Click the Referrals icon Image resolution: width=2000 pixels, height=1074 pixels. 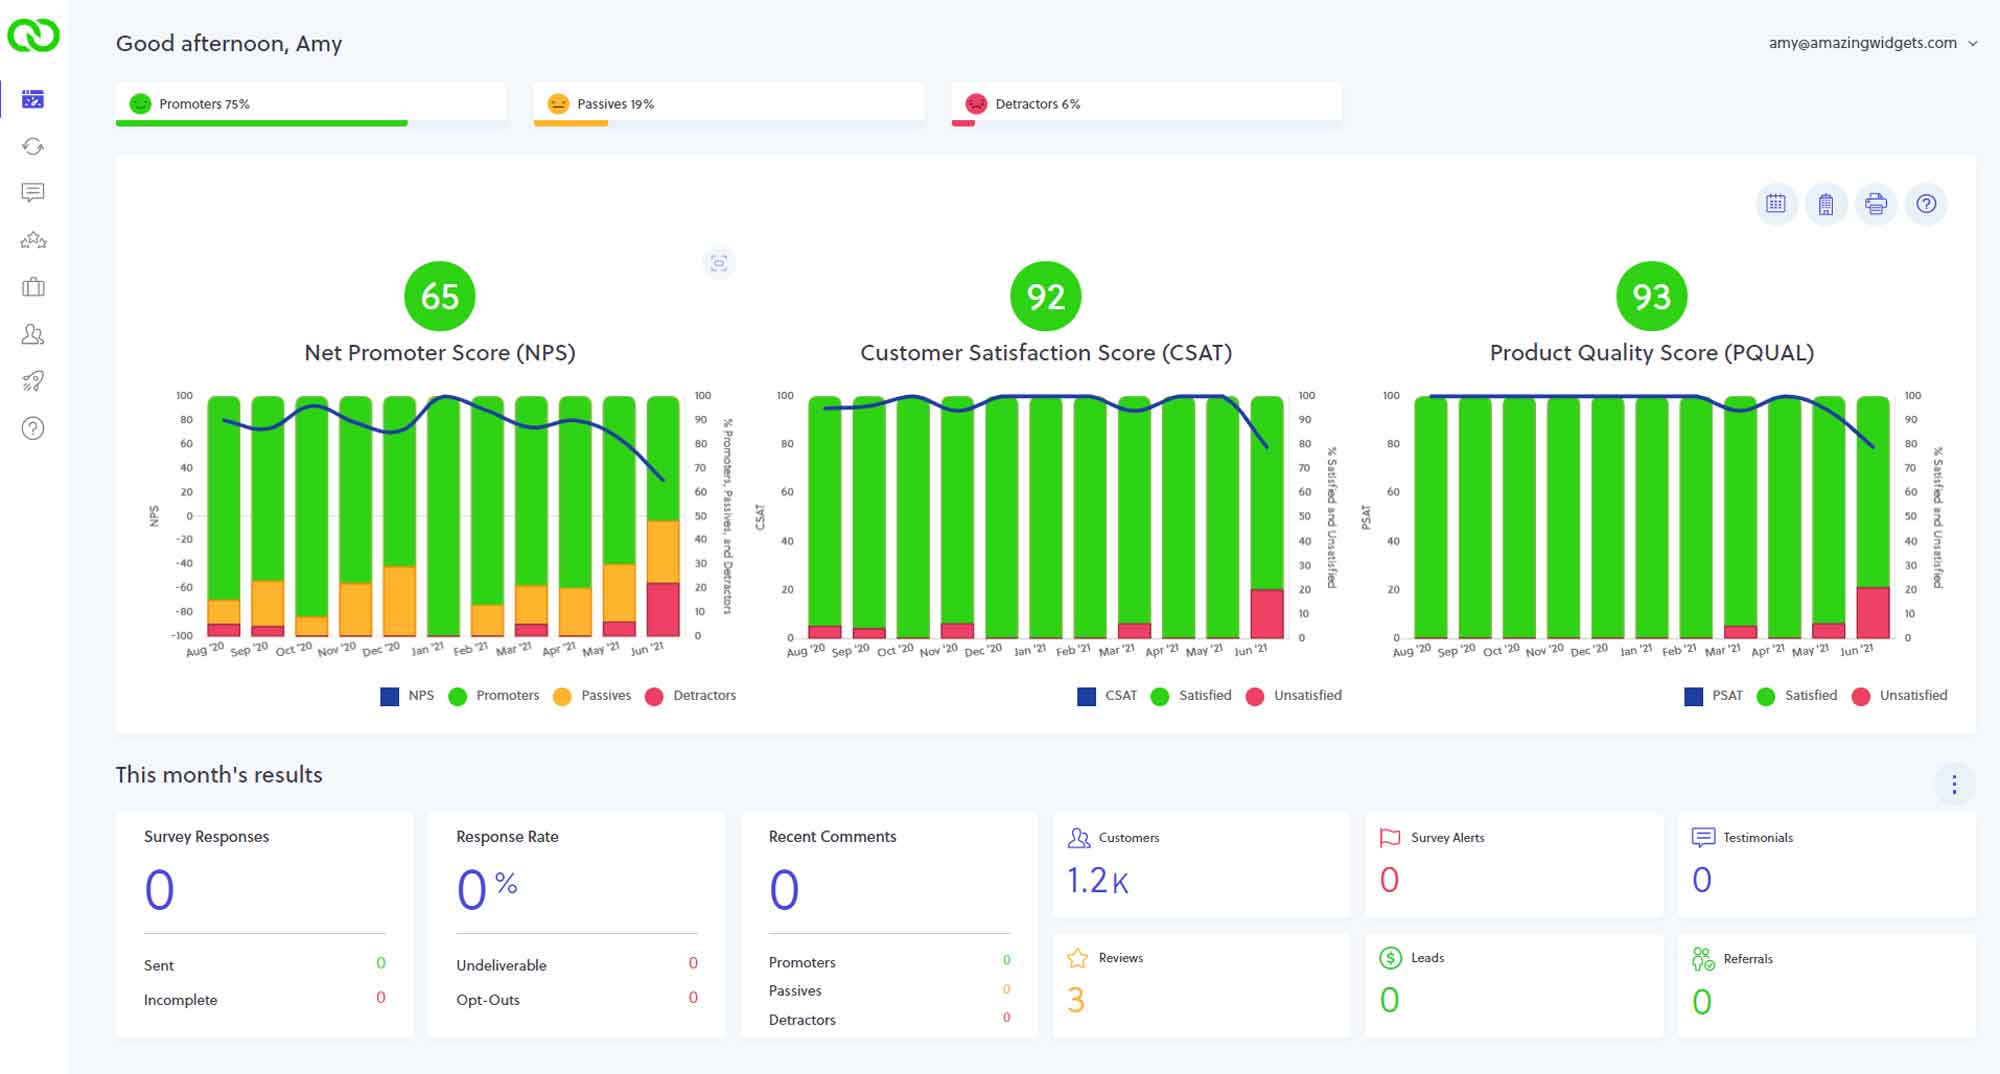(1703, 959)
